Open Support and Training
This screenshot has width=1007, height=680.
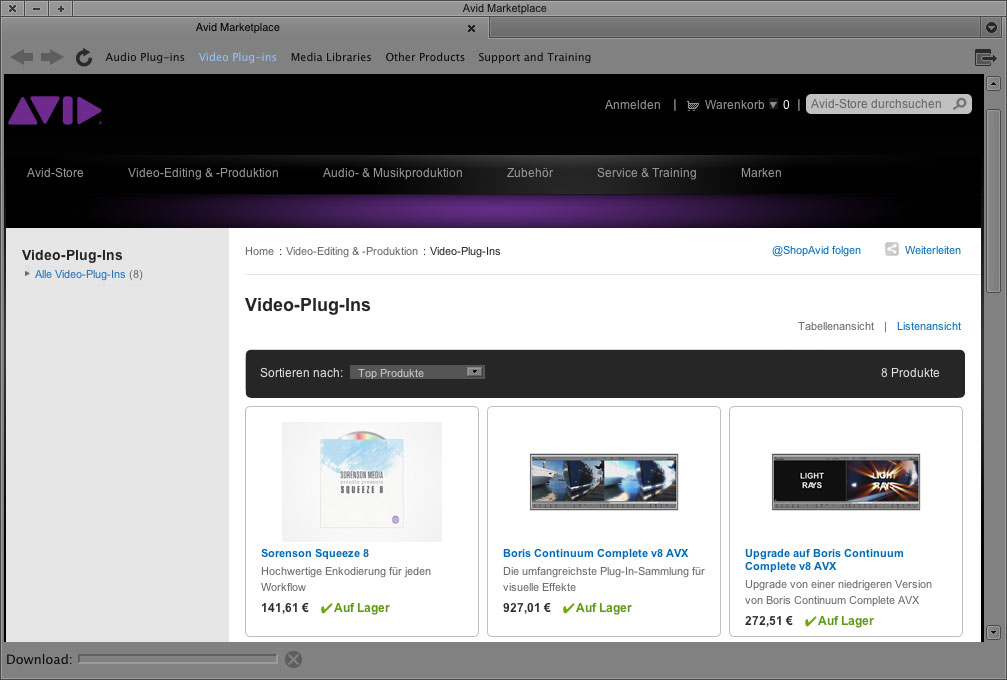click(534, 57)
